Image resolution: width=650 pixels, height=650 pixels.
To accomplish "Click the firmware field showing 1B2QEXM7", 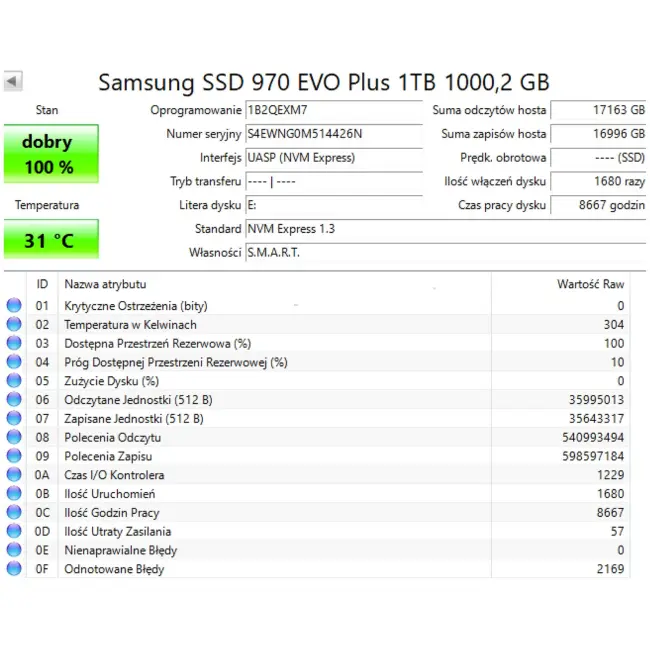I will point(333,110).
